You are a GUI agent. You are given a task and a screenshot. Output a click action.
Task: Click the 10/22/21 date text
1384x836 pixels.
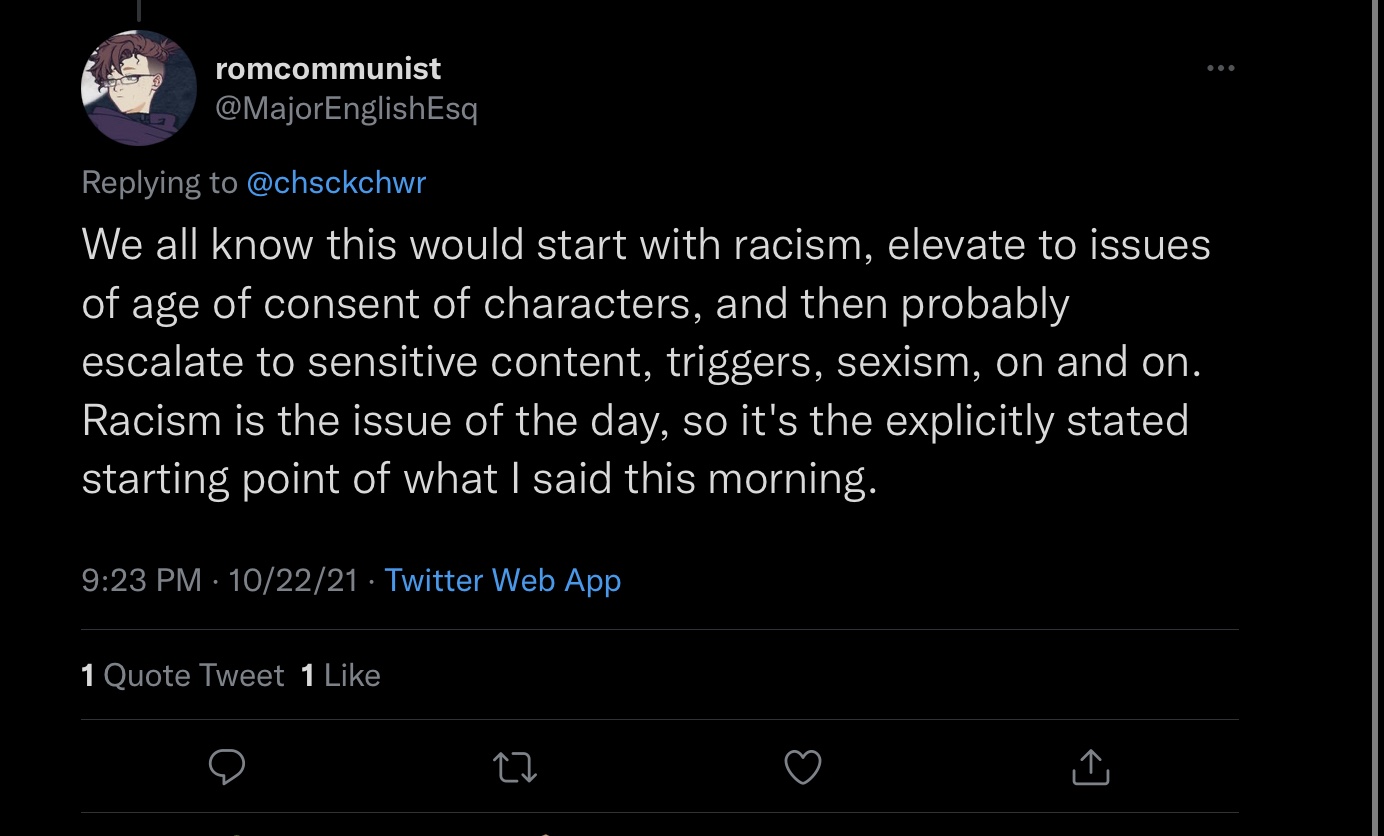tap(293, 580)
